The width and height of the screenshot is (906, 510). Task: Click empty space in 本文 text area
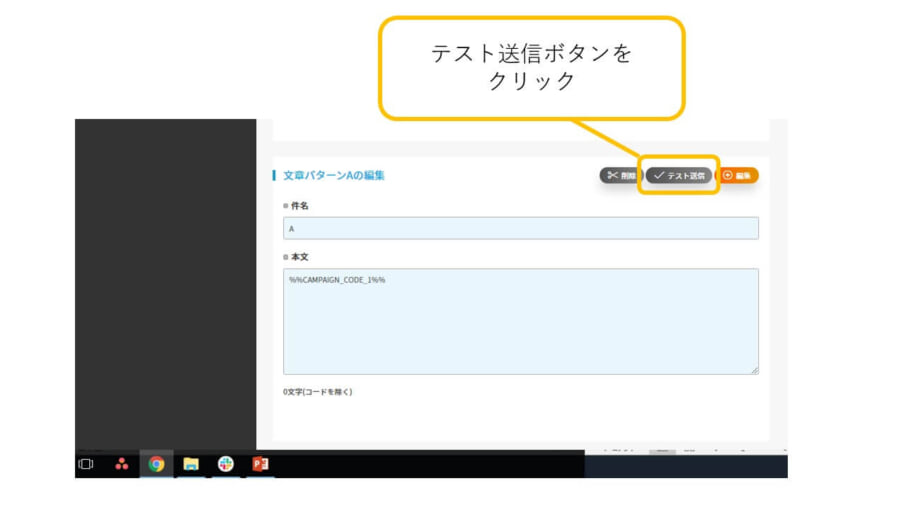tap(520, 330)
